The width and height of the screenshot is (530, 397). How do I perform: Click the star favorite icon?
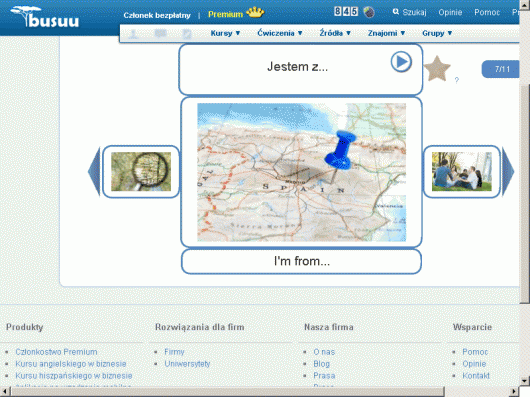click(437, 69)
